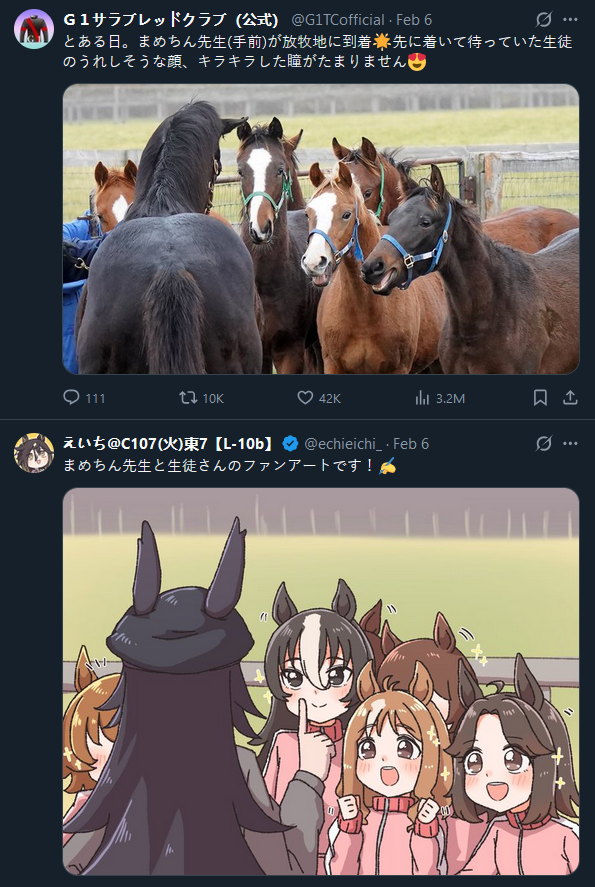Open Grok icon on echieichi_ post
Screen dimensions: 595x887
[x=544, y=444]
